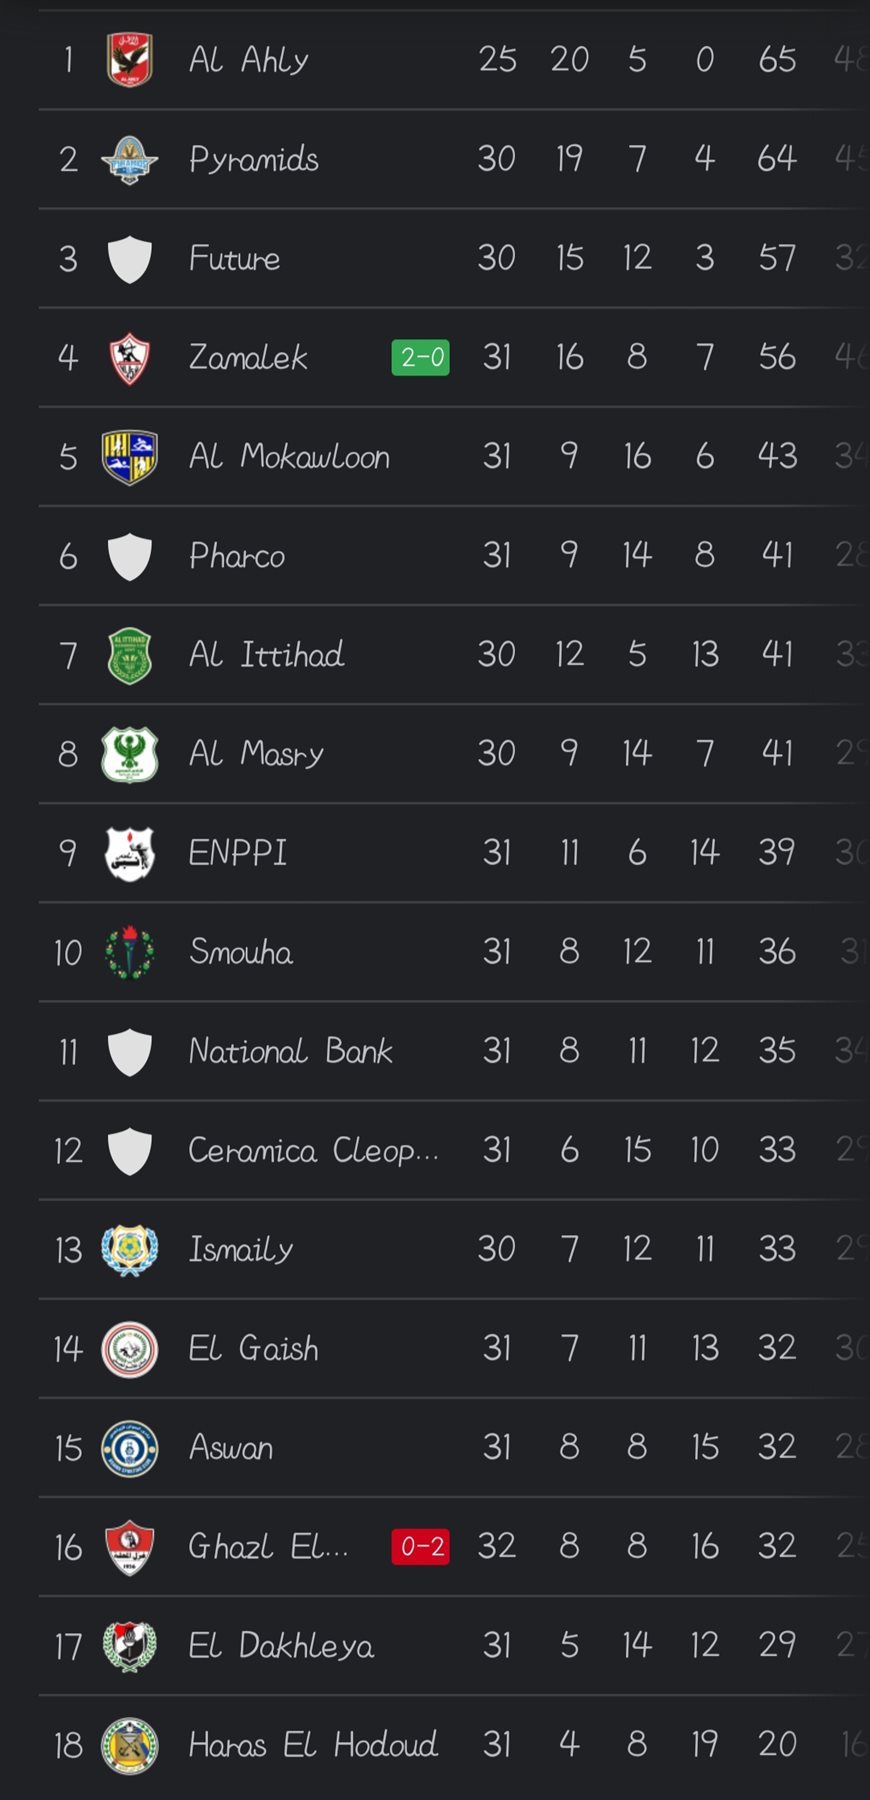Open Zamalek's green 2-0 result badge
870x1800 pixels.
(x=420, y=358)
